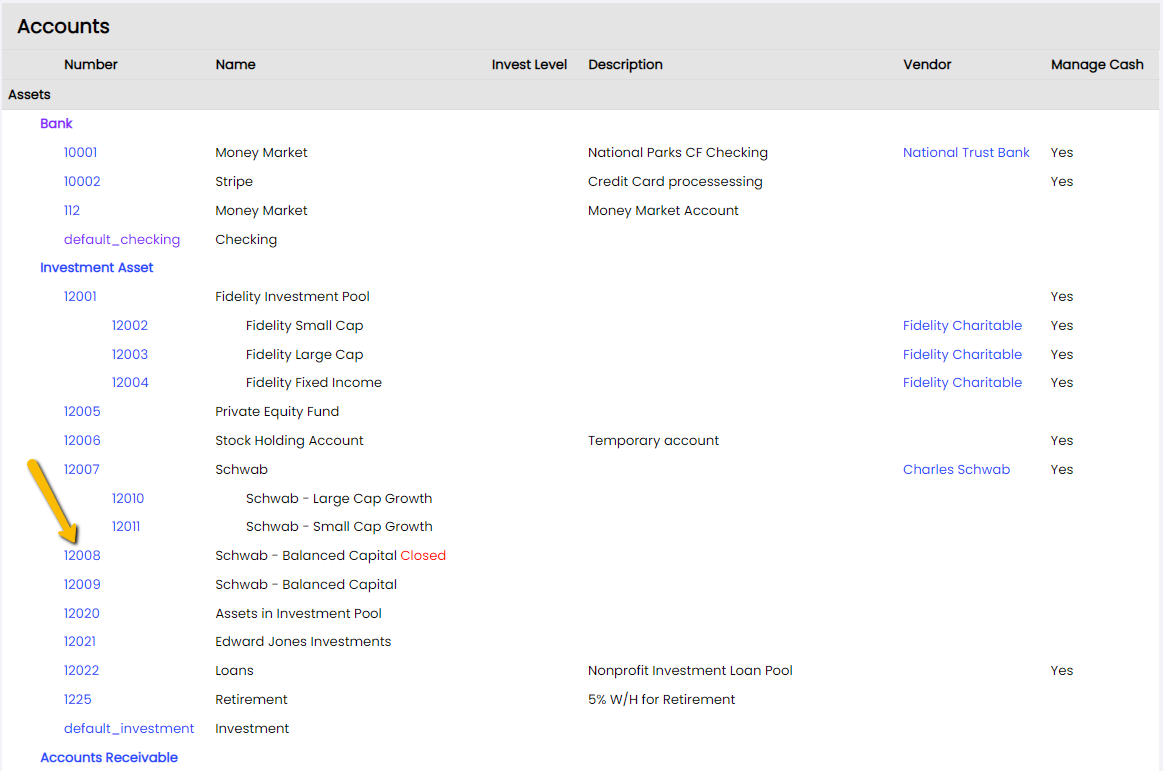The width and height of the screenshot is (1163, 771).
Task: Open closed account 12008
Action: 82,555
